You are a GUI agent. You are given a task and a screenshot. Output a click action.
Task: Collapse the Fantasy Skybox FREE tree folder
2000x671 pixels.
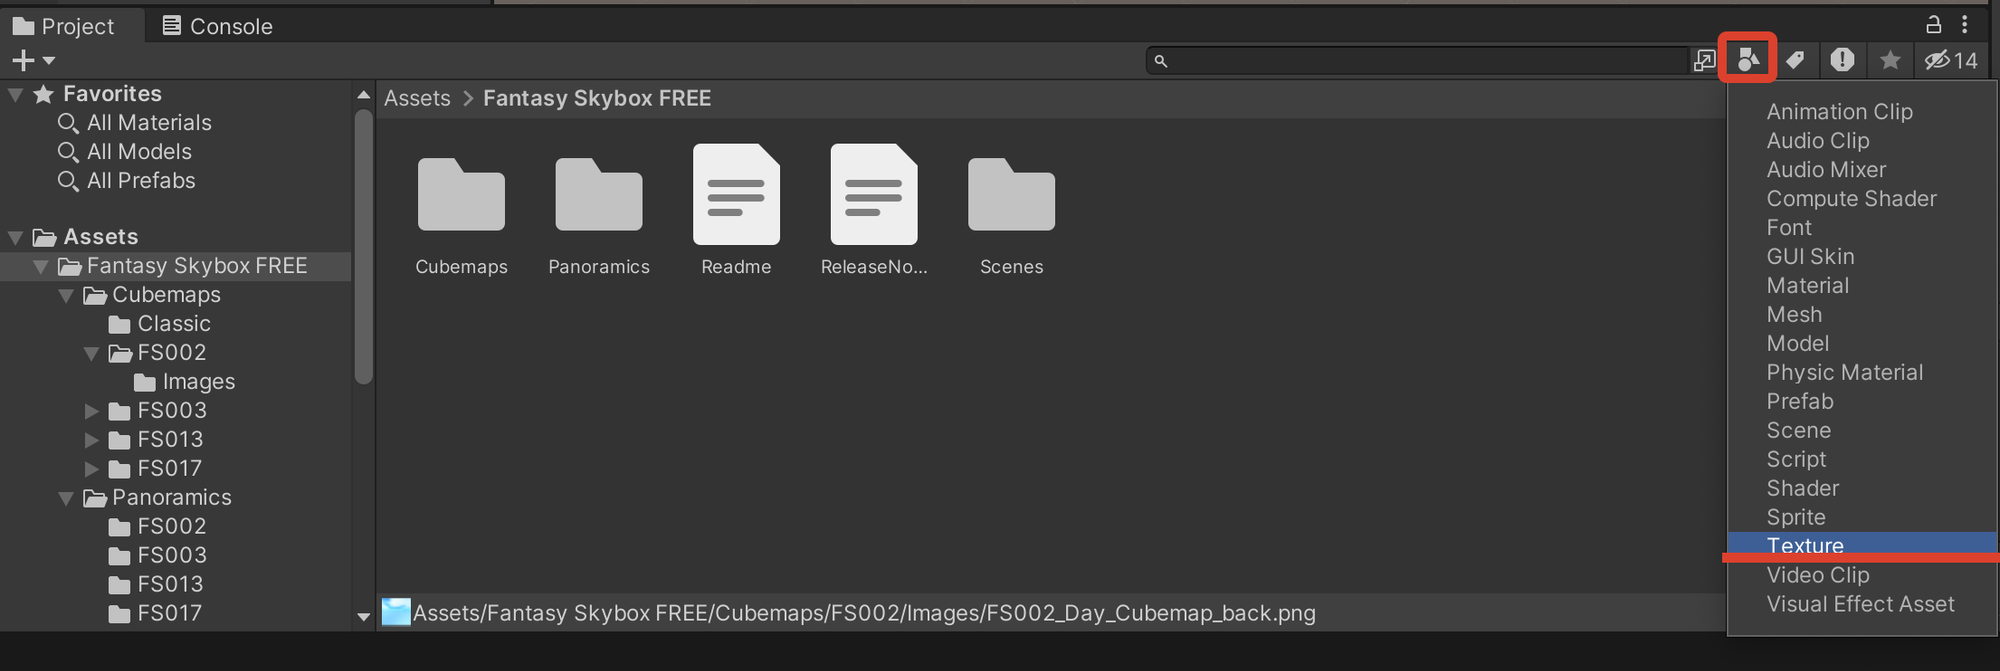[41, 266]
